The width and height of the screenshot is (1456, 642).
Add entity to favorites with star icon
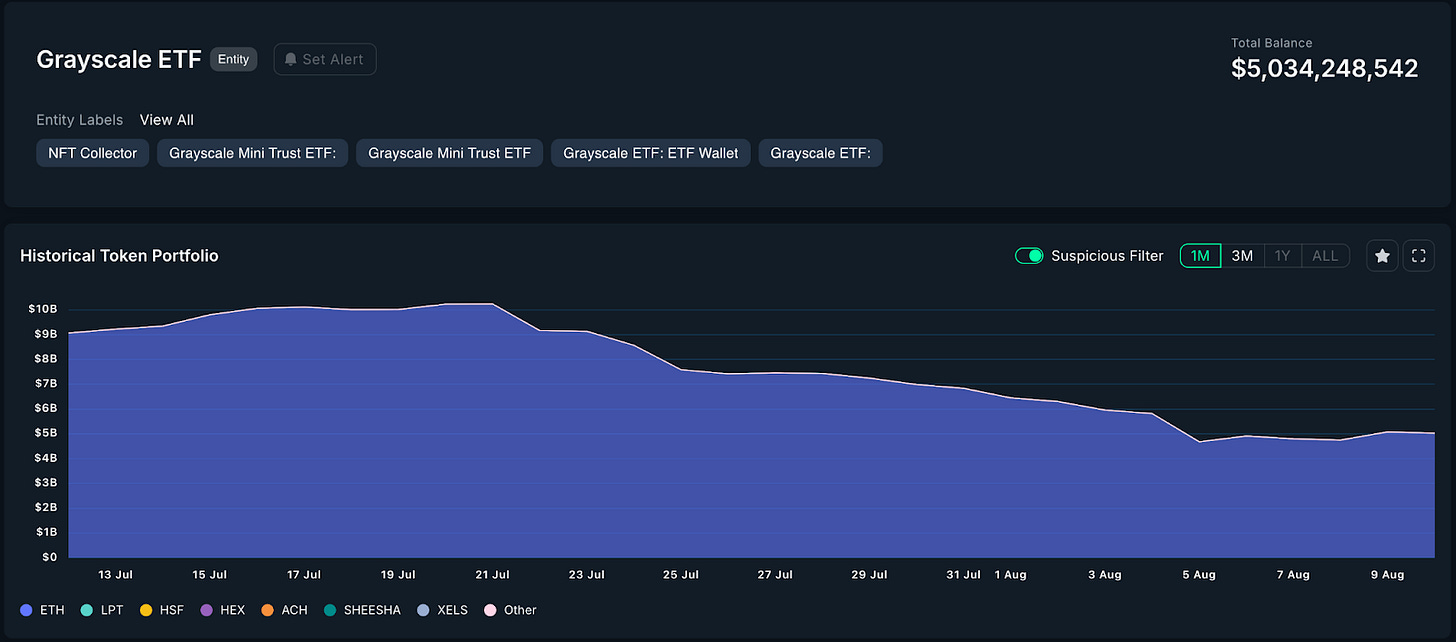(1382, 256)
